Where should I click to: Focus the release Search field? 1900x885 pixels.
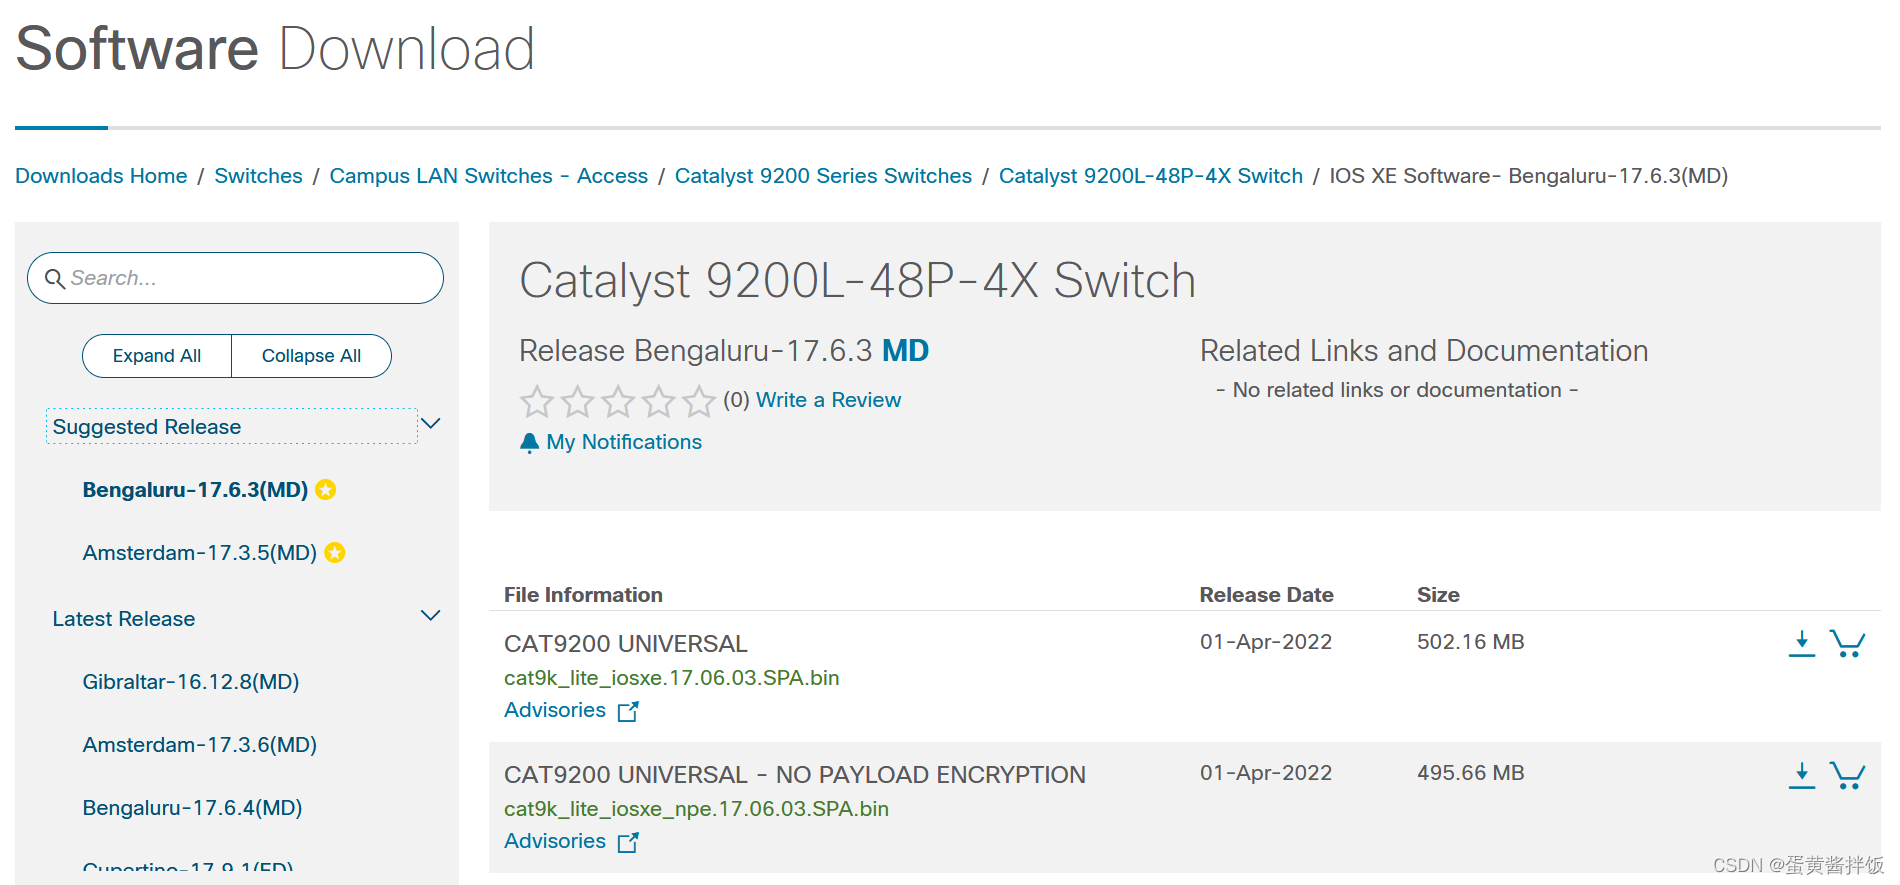[x=235, y=278]
